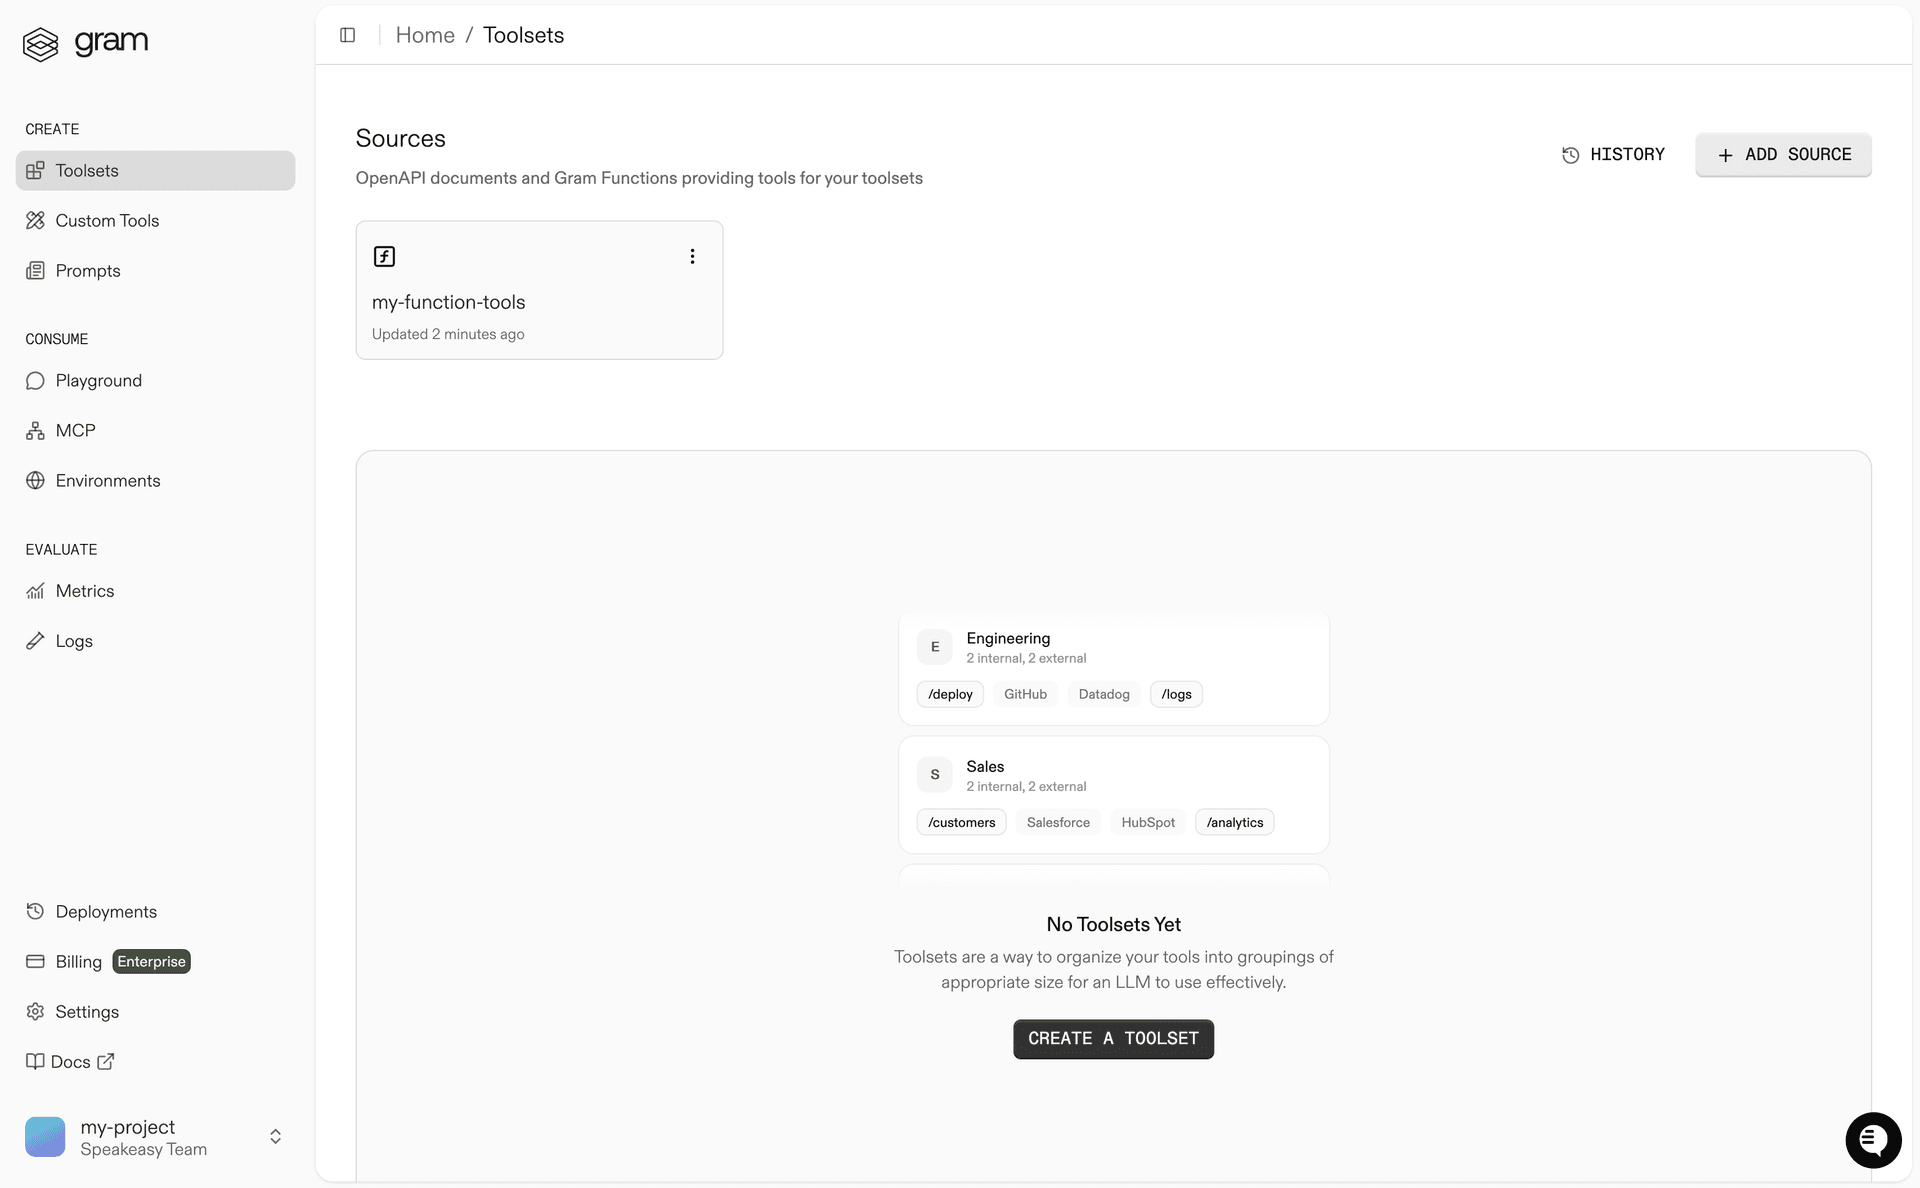Click the gram logo
Screen dimensions: 1920x1188
click(x=85, y=43)
